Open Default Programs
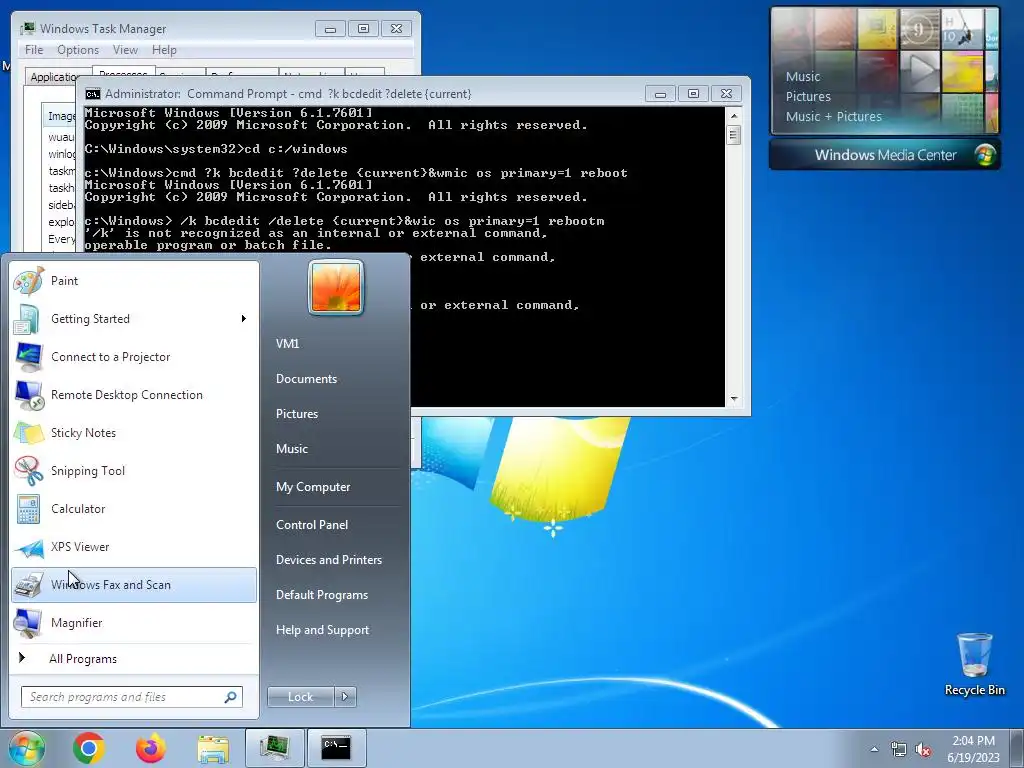Screen dimensions: 1024x768 [322, 596]
